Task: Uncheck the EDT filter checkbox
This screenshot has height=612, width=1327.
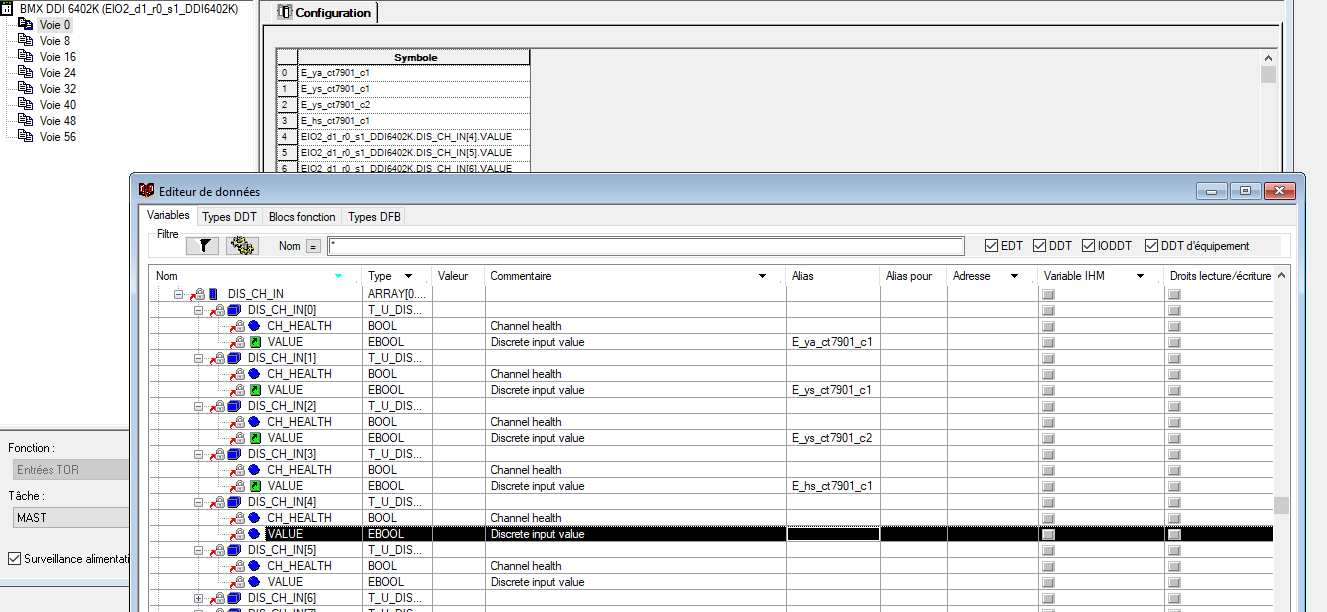Action: click(x=991, y=246)
